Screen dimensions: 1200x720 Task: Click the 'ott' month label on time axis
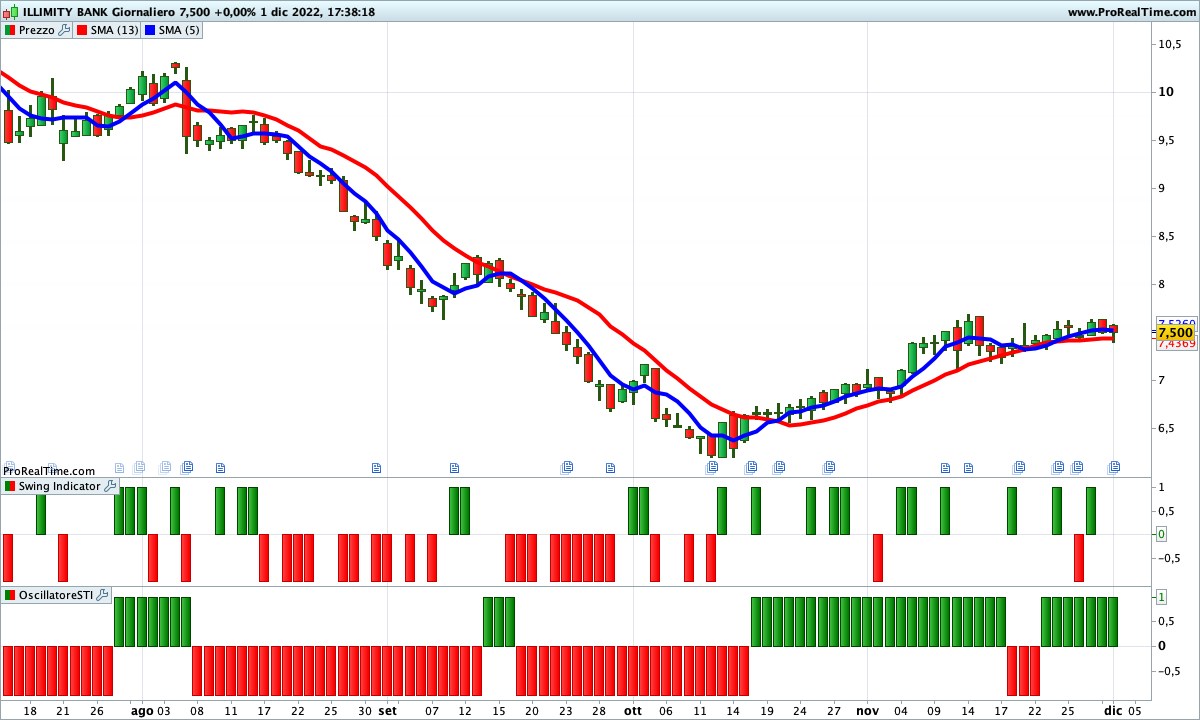pyautogui.click(x=632, y=711)
